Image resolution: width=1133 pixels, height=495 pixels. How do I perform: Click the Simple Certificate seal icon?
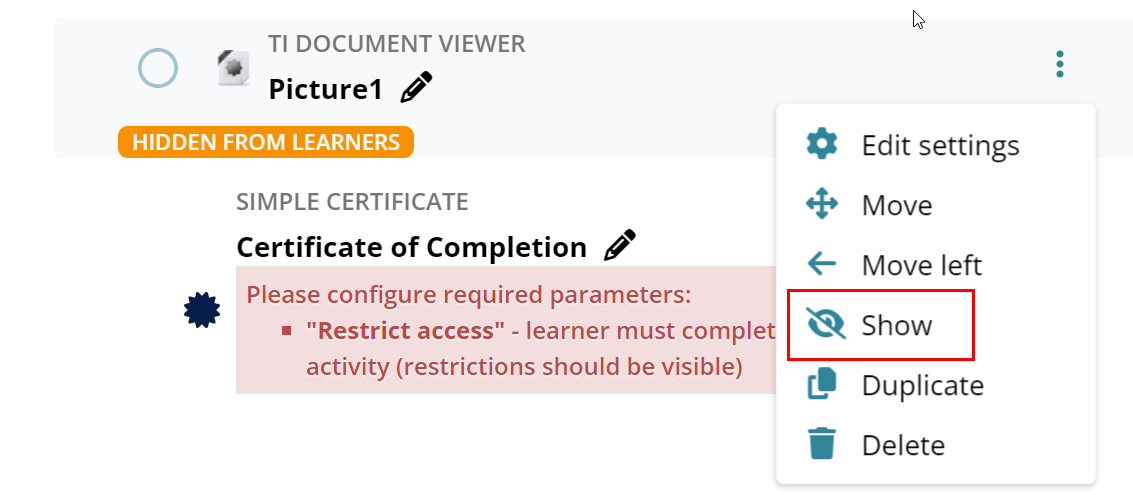pyautogui.click(x=202, y=310)
